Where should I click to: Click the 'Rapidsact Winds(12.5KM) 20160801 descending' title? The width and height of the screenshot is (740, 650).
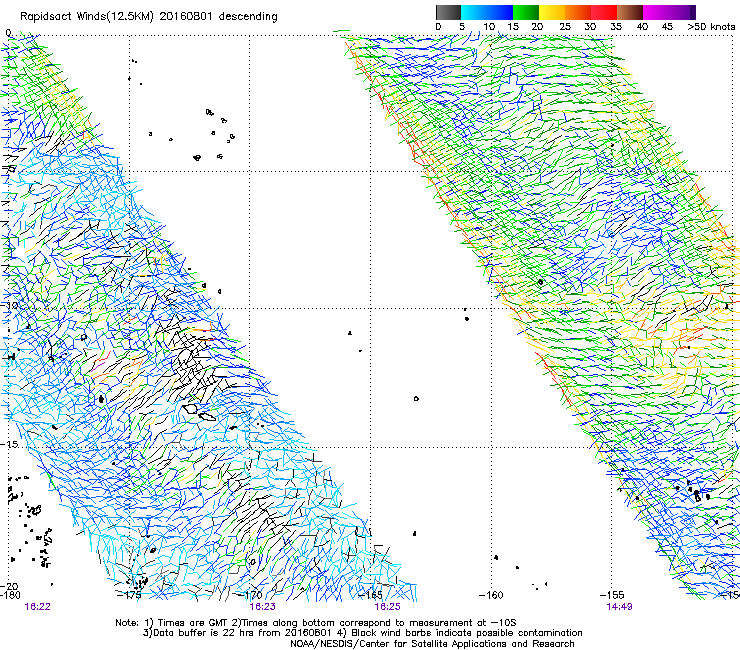click(x=149, y=17)
